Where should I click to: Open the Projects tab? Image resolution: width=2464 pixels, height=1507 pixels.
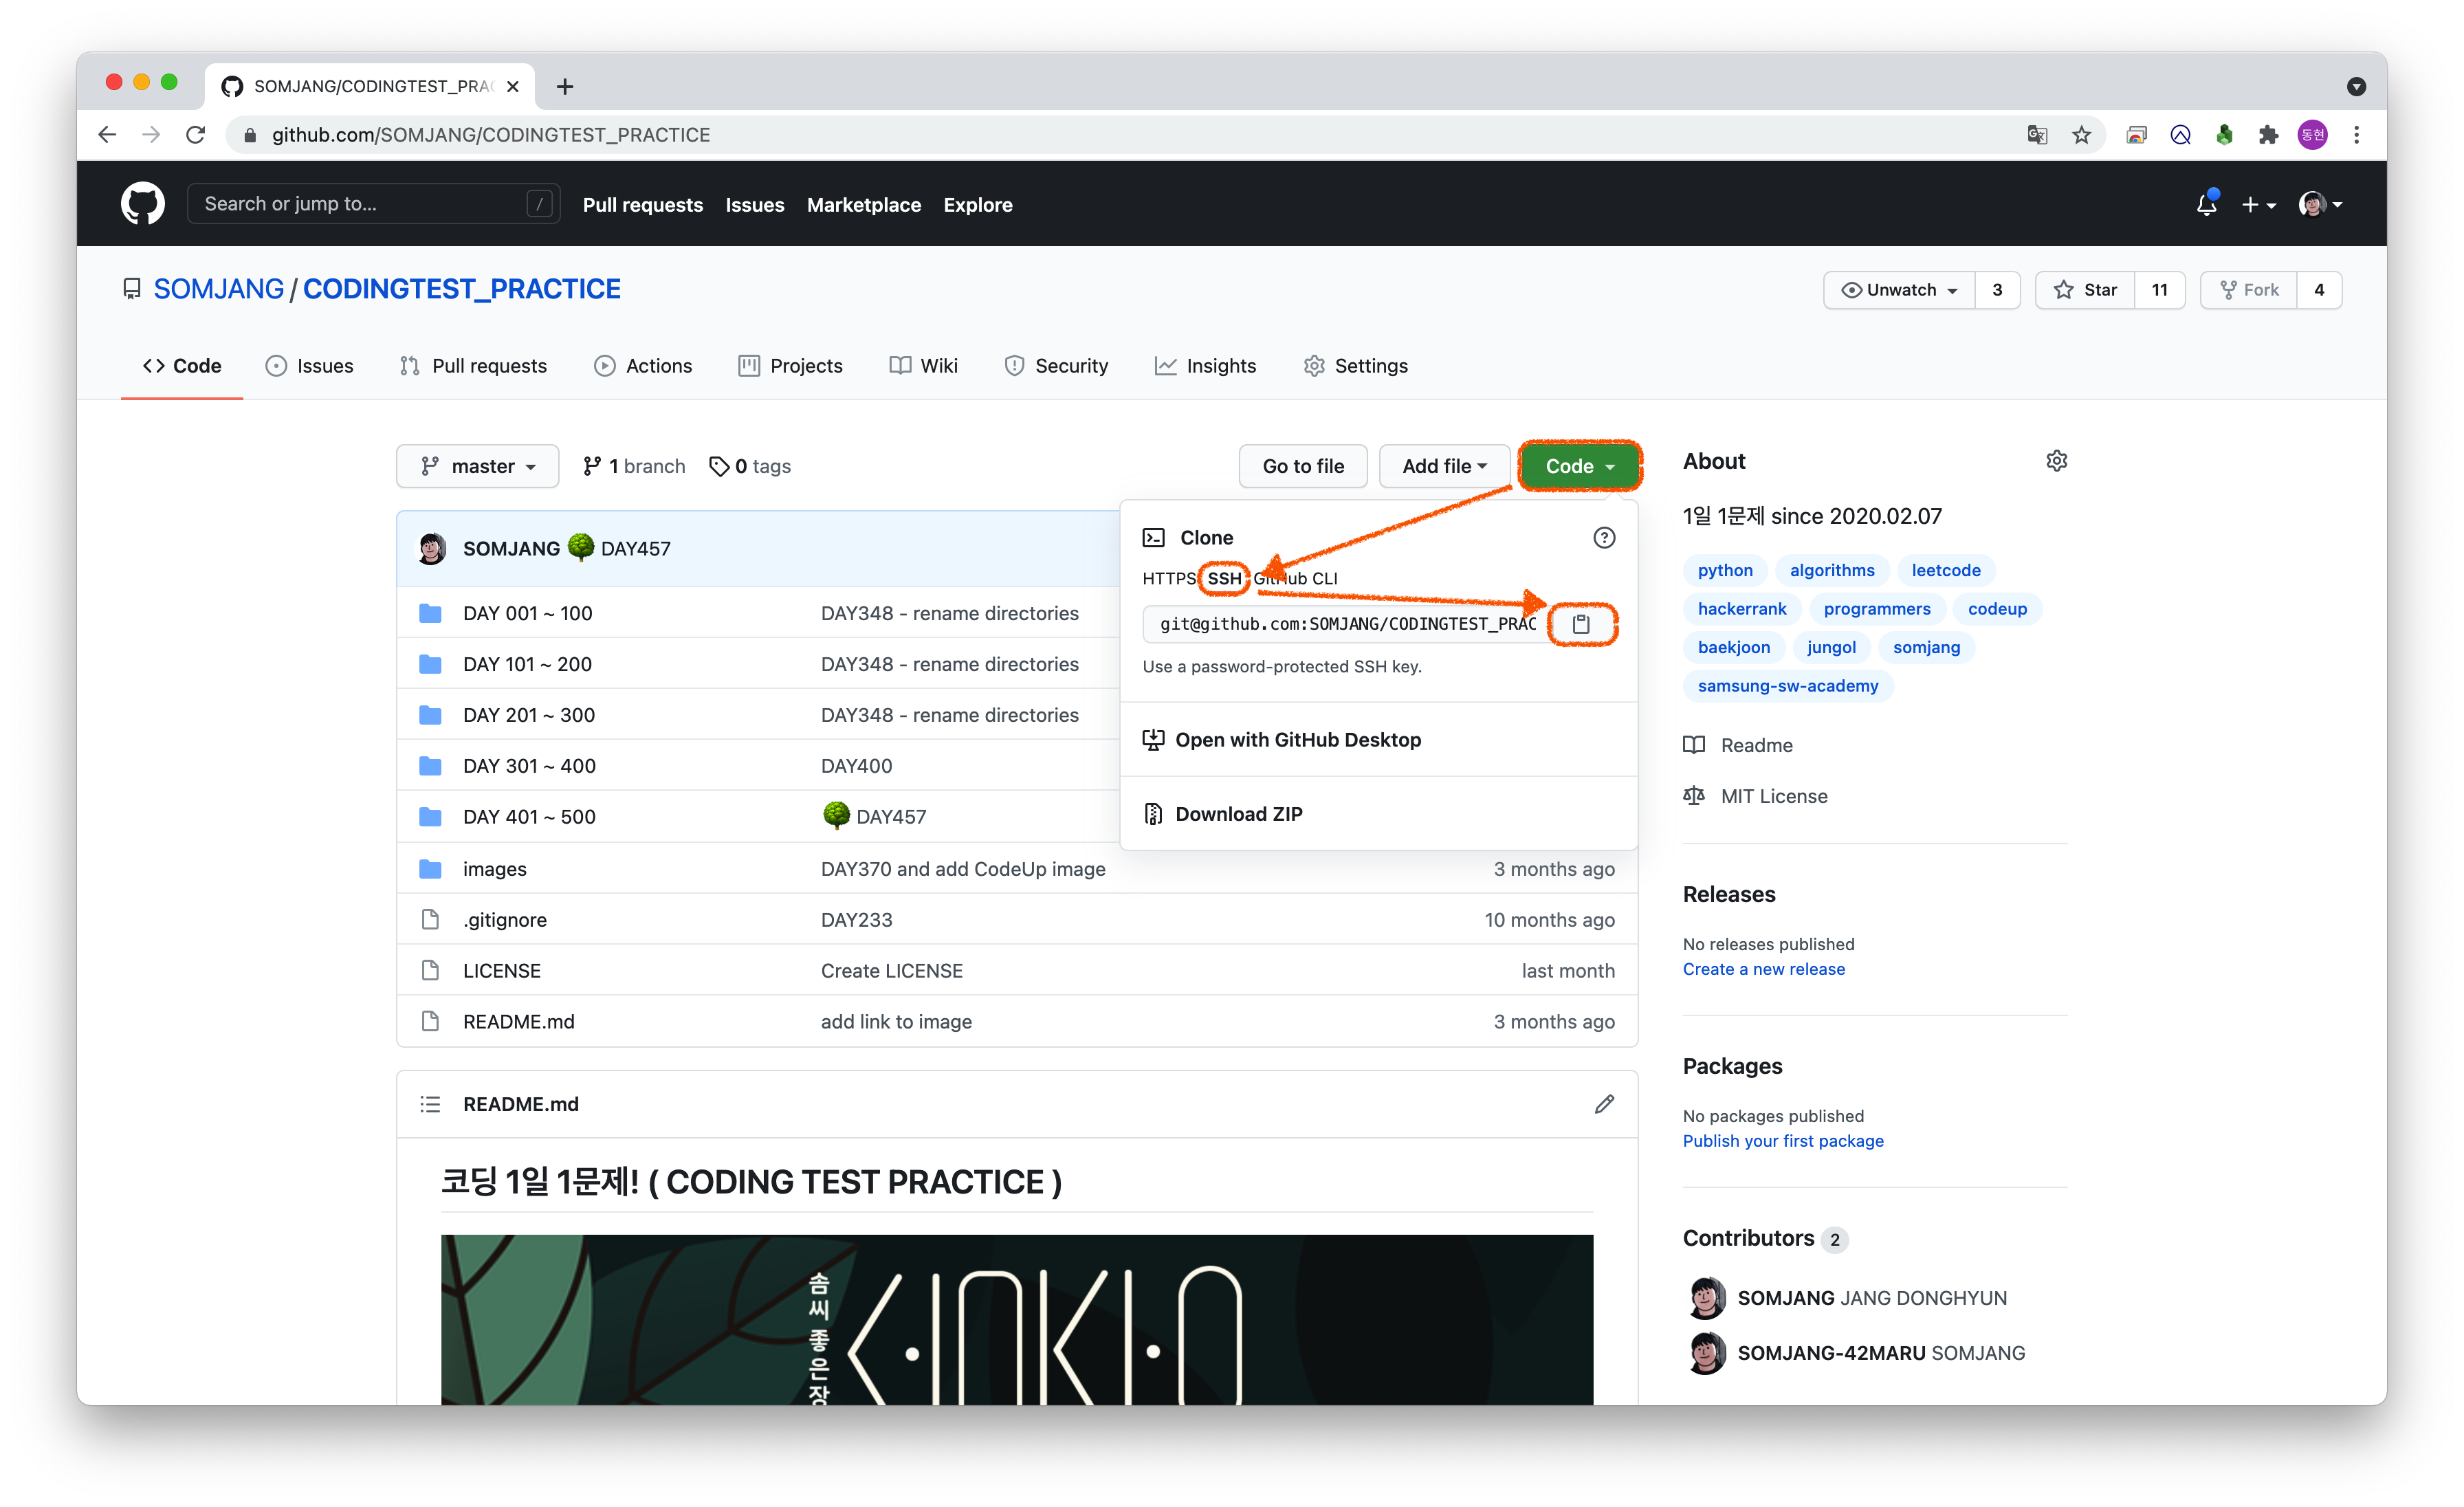[x=790, y=366]
